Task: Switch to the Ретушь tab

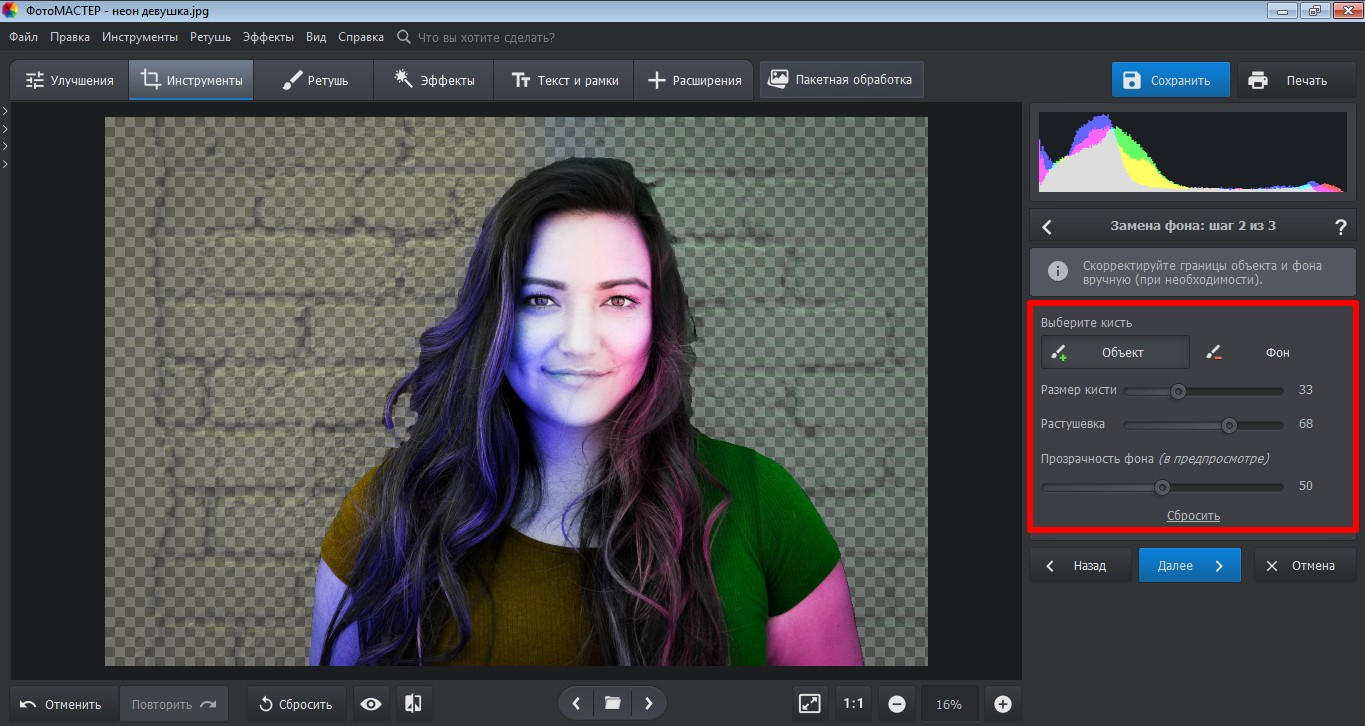Action: pos(314,80)
